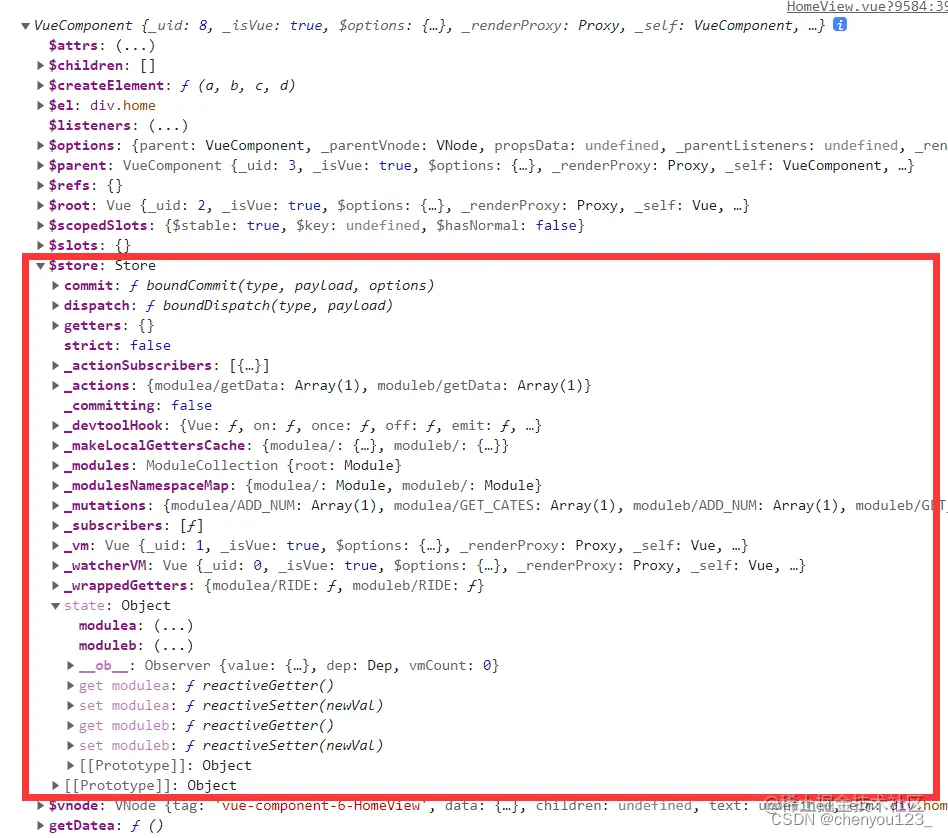
Task: Expand the _watcherVM Vue instance
Action: pyautogui.click(x=56, y=565)
